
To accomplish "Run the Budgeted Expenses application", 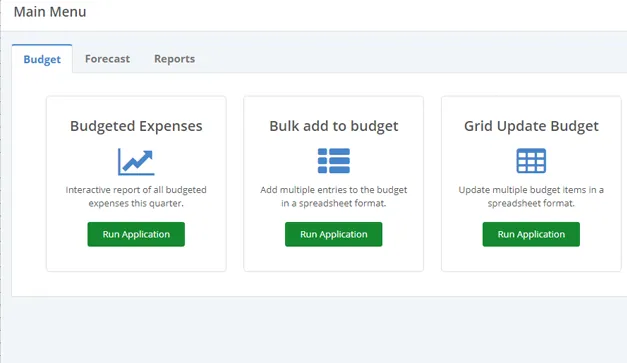I will point(136,234).
